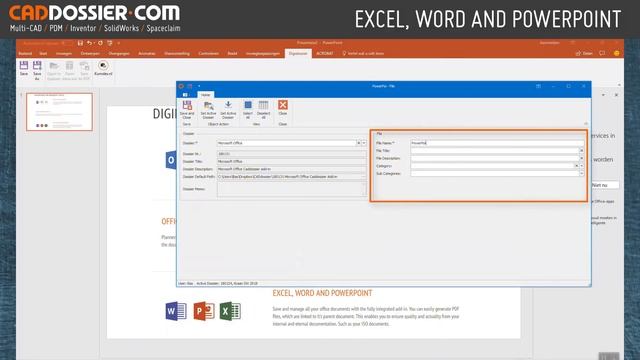Image resolution: width=640 pixels, height=360 pixels.
Task: Click the Niet nu button in the side pane
Action: pos(605,185)
